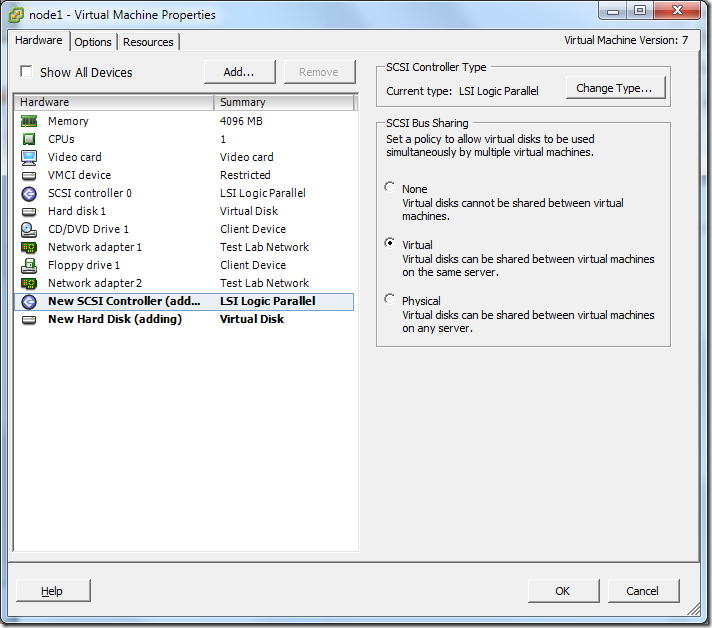
Task: Select the Physical bus sharing option
Action: point(390,299)
